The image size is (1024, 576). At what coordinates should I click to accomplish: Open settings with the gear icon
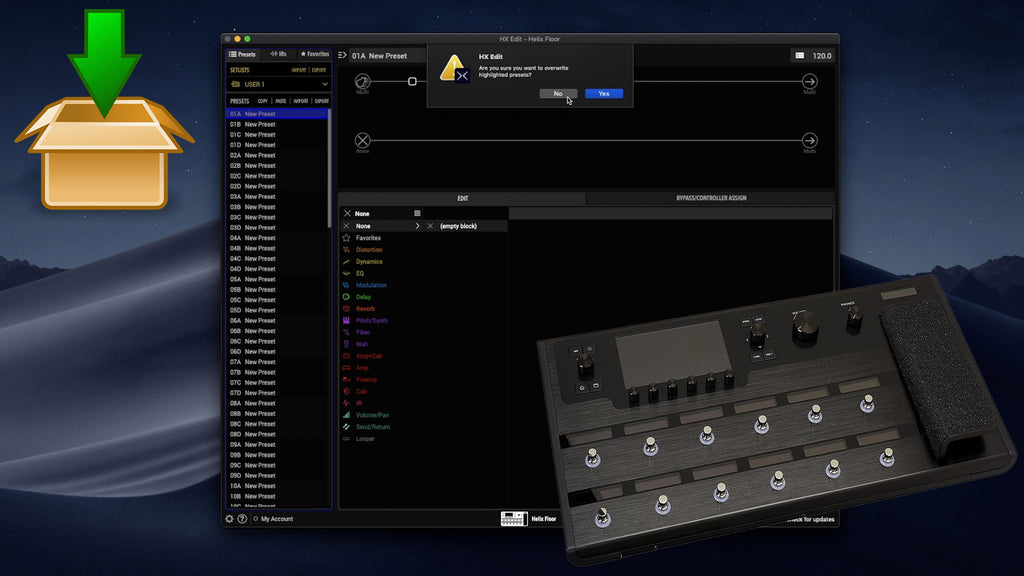click(230, 519)
